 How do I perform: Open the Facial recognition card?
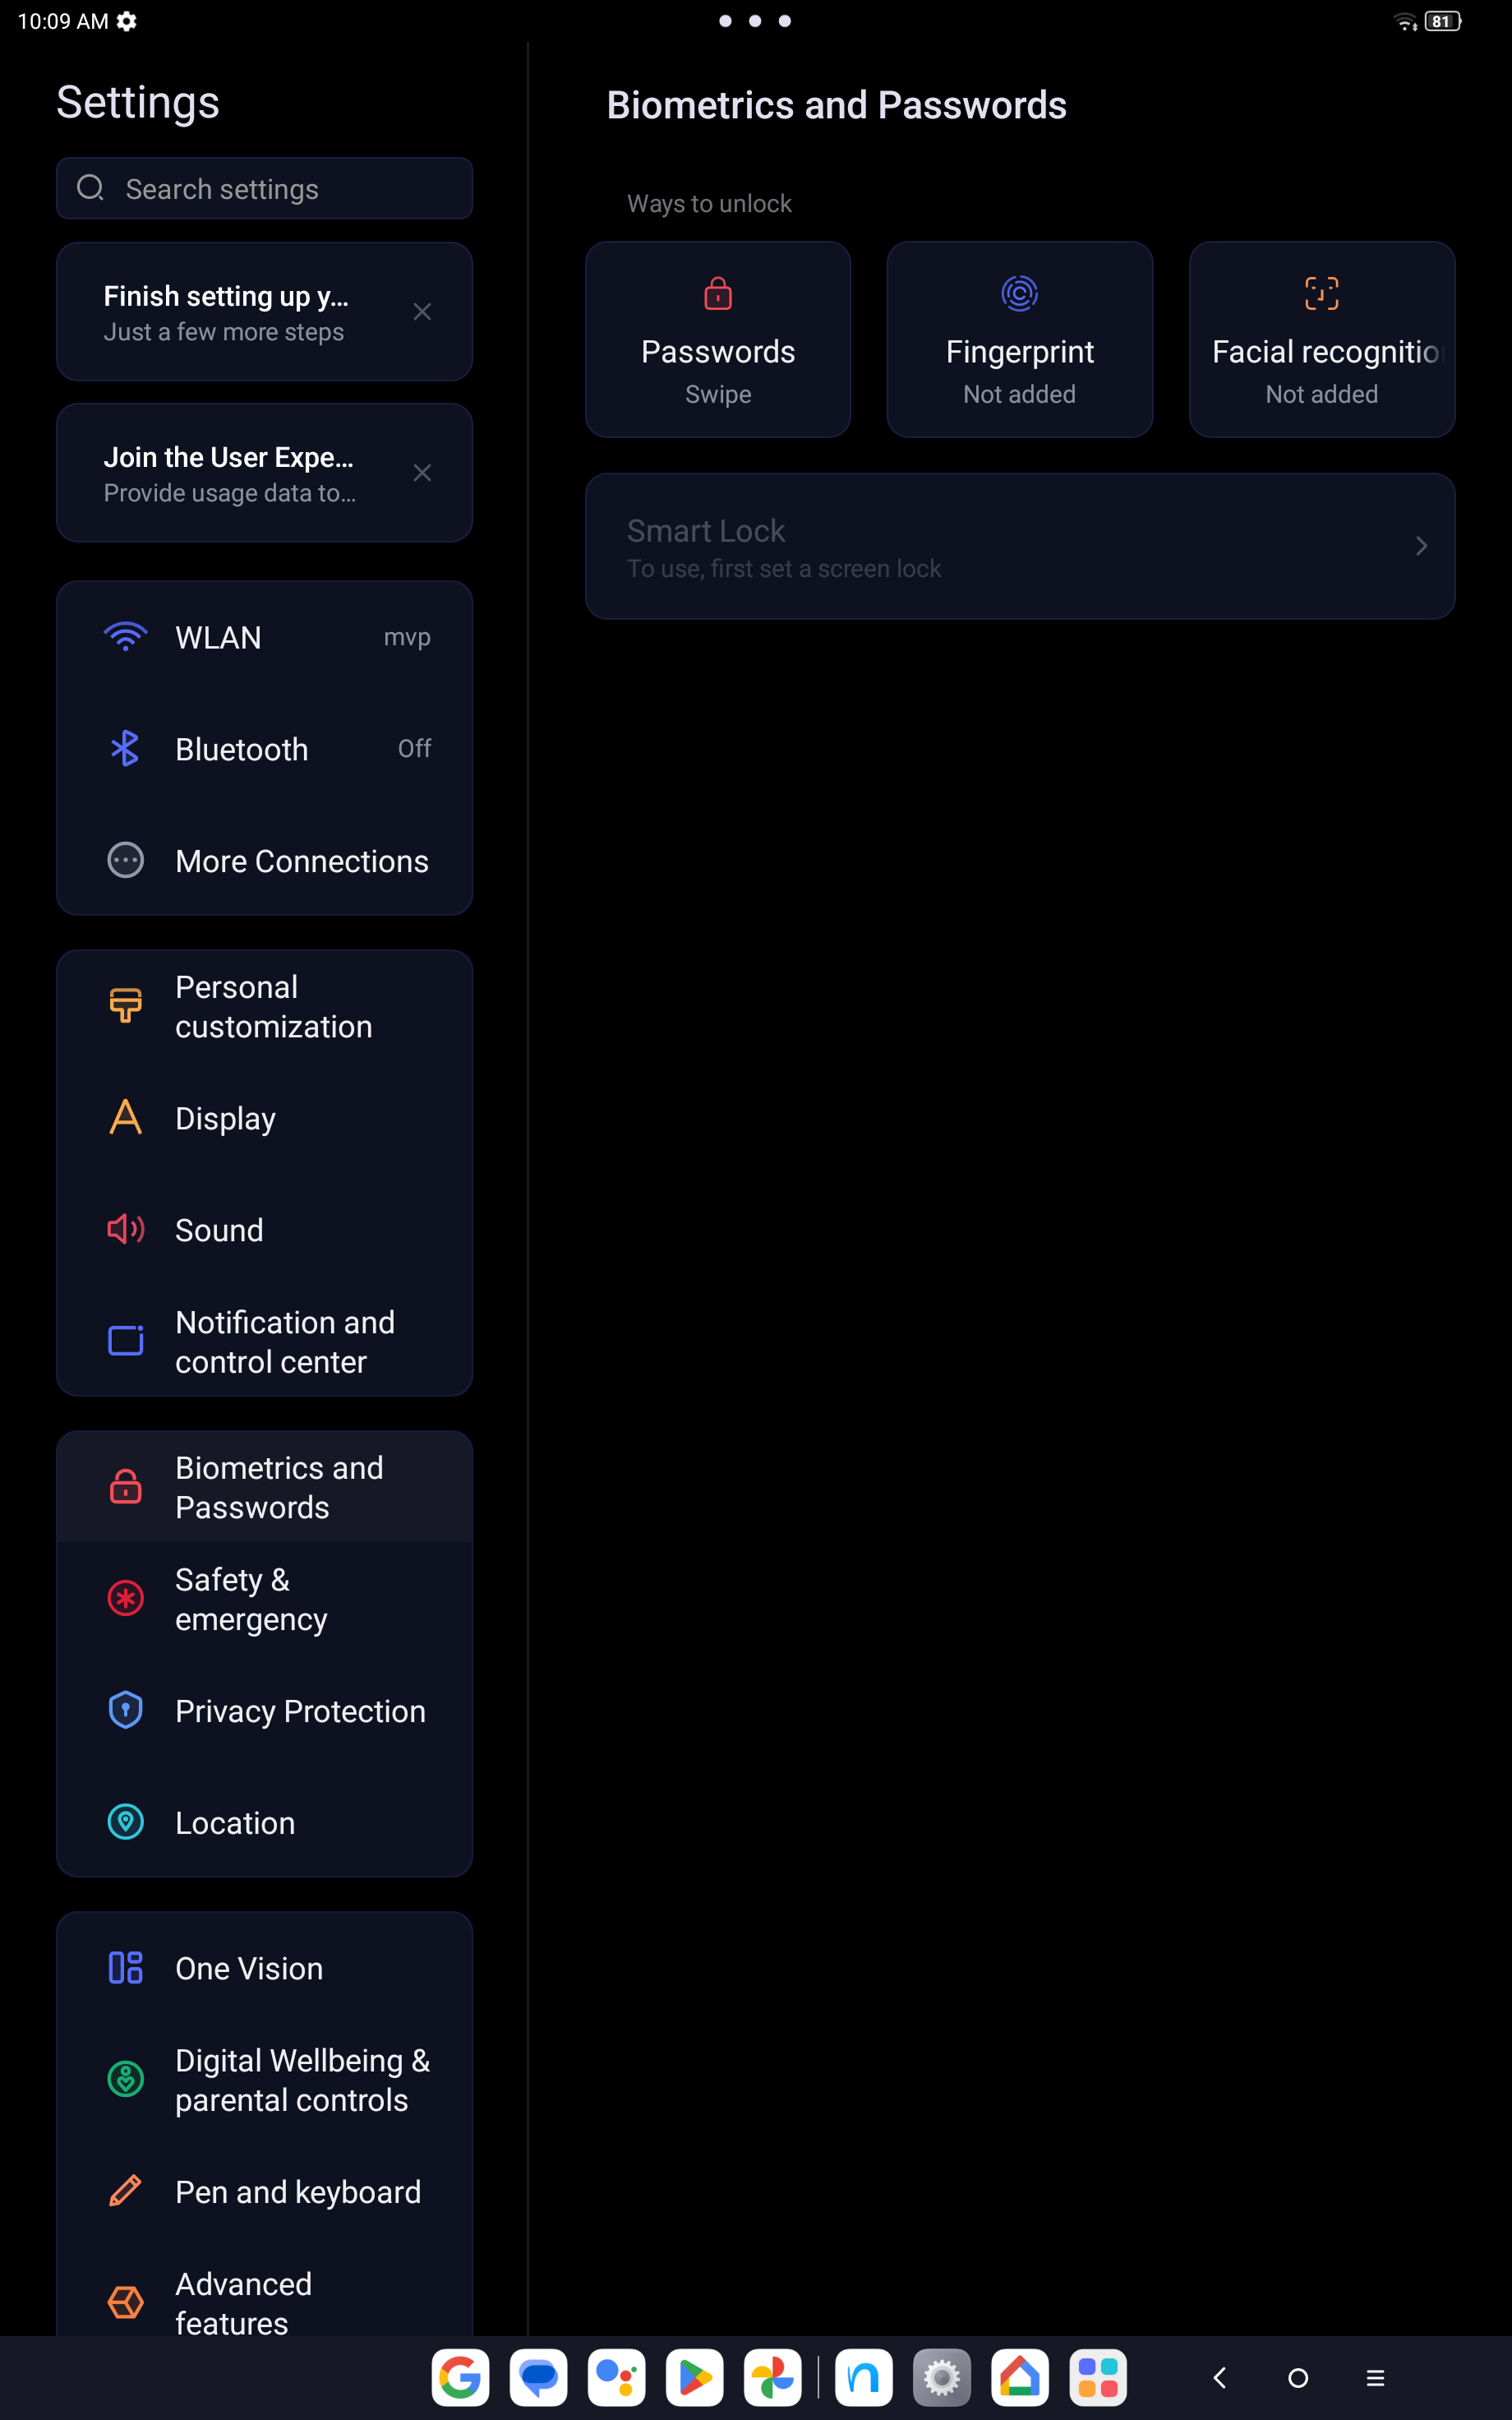pyautogui.click(x=1321, y=339)
